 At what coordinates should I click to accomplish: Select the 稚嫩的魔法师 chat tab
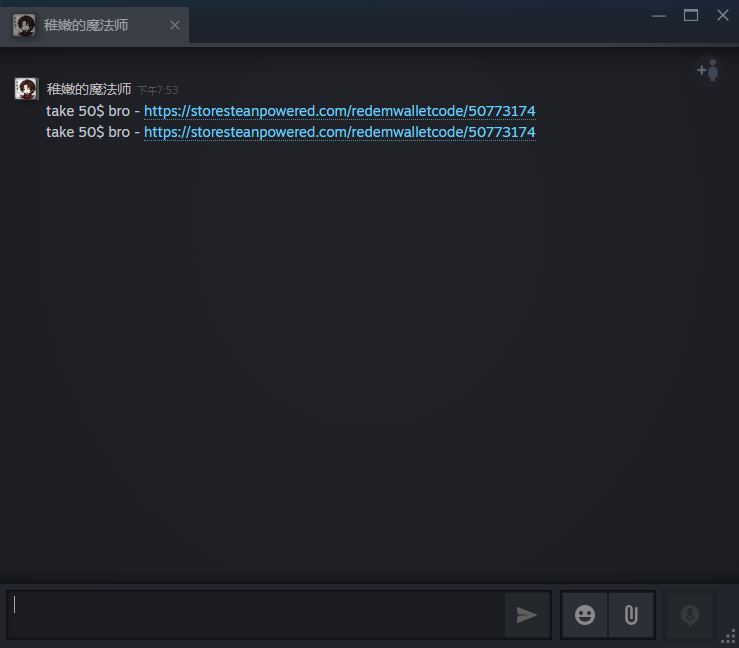click(x=94, y=25)
